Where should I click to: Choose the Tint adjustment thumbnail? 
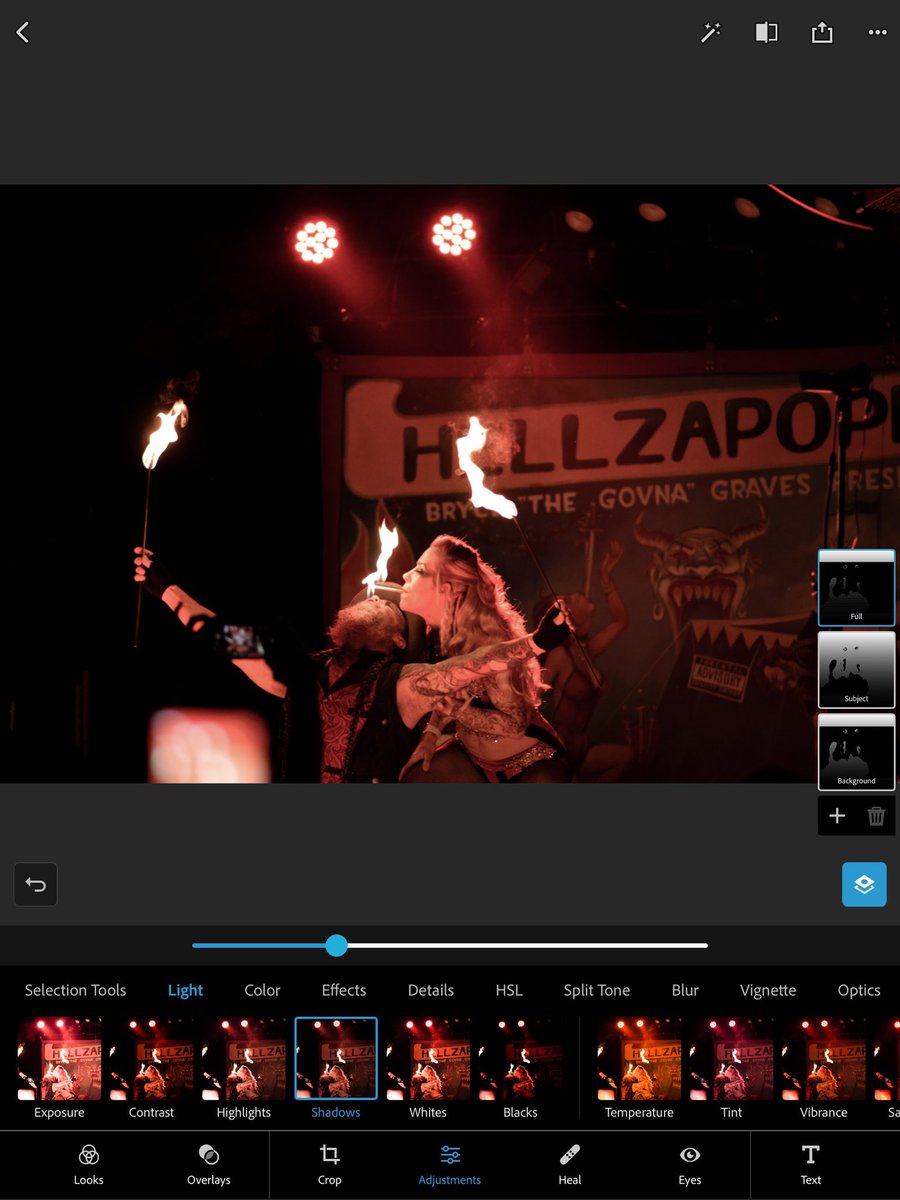(731, 1069)
